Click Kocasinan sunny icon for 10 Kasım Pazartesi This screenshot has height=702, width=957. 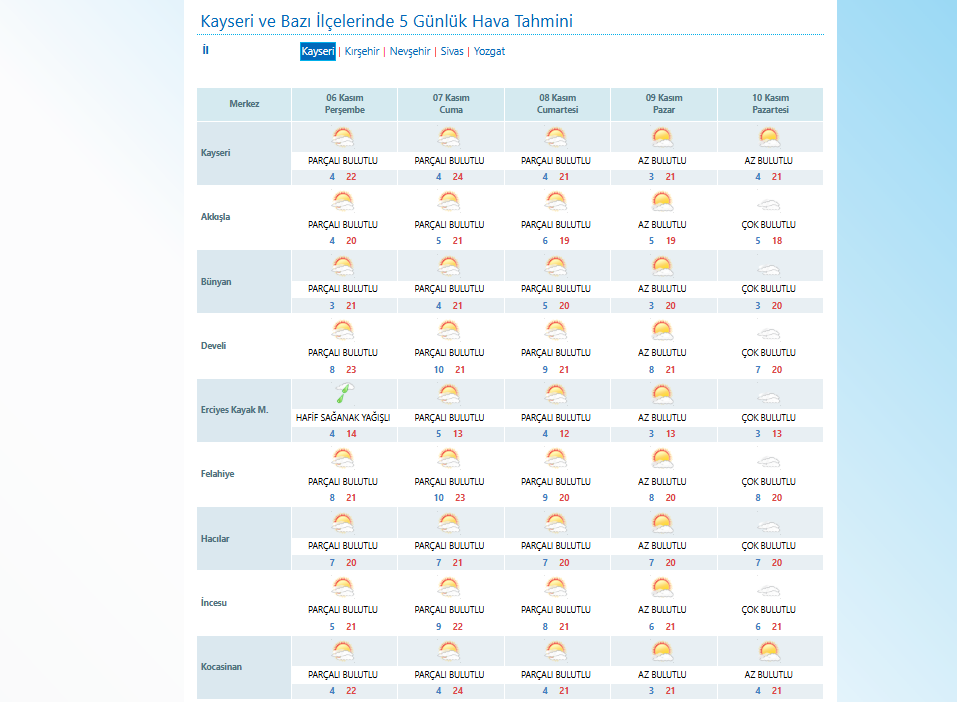click(769, 651)
